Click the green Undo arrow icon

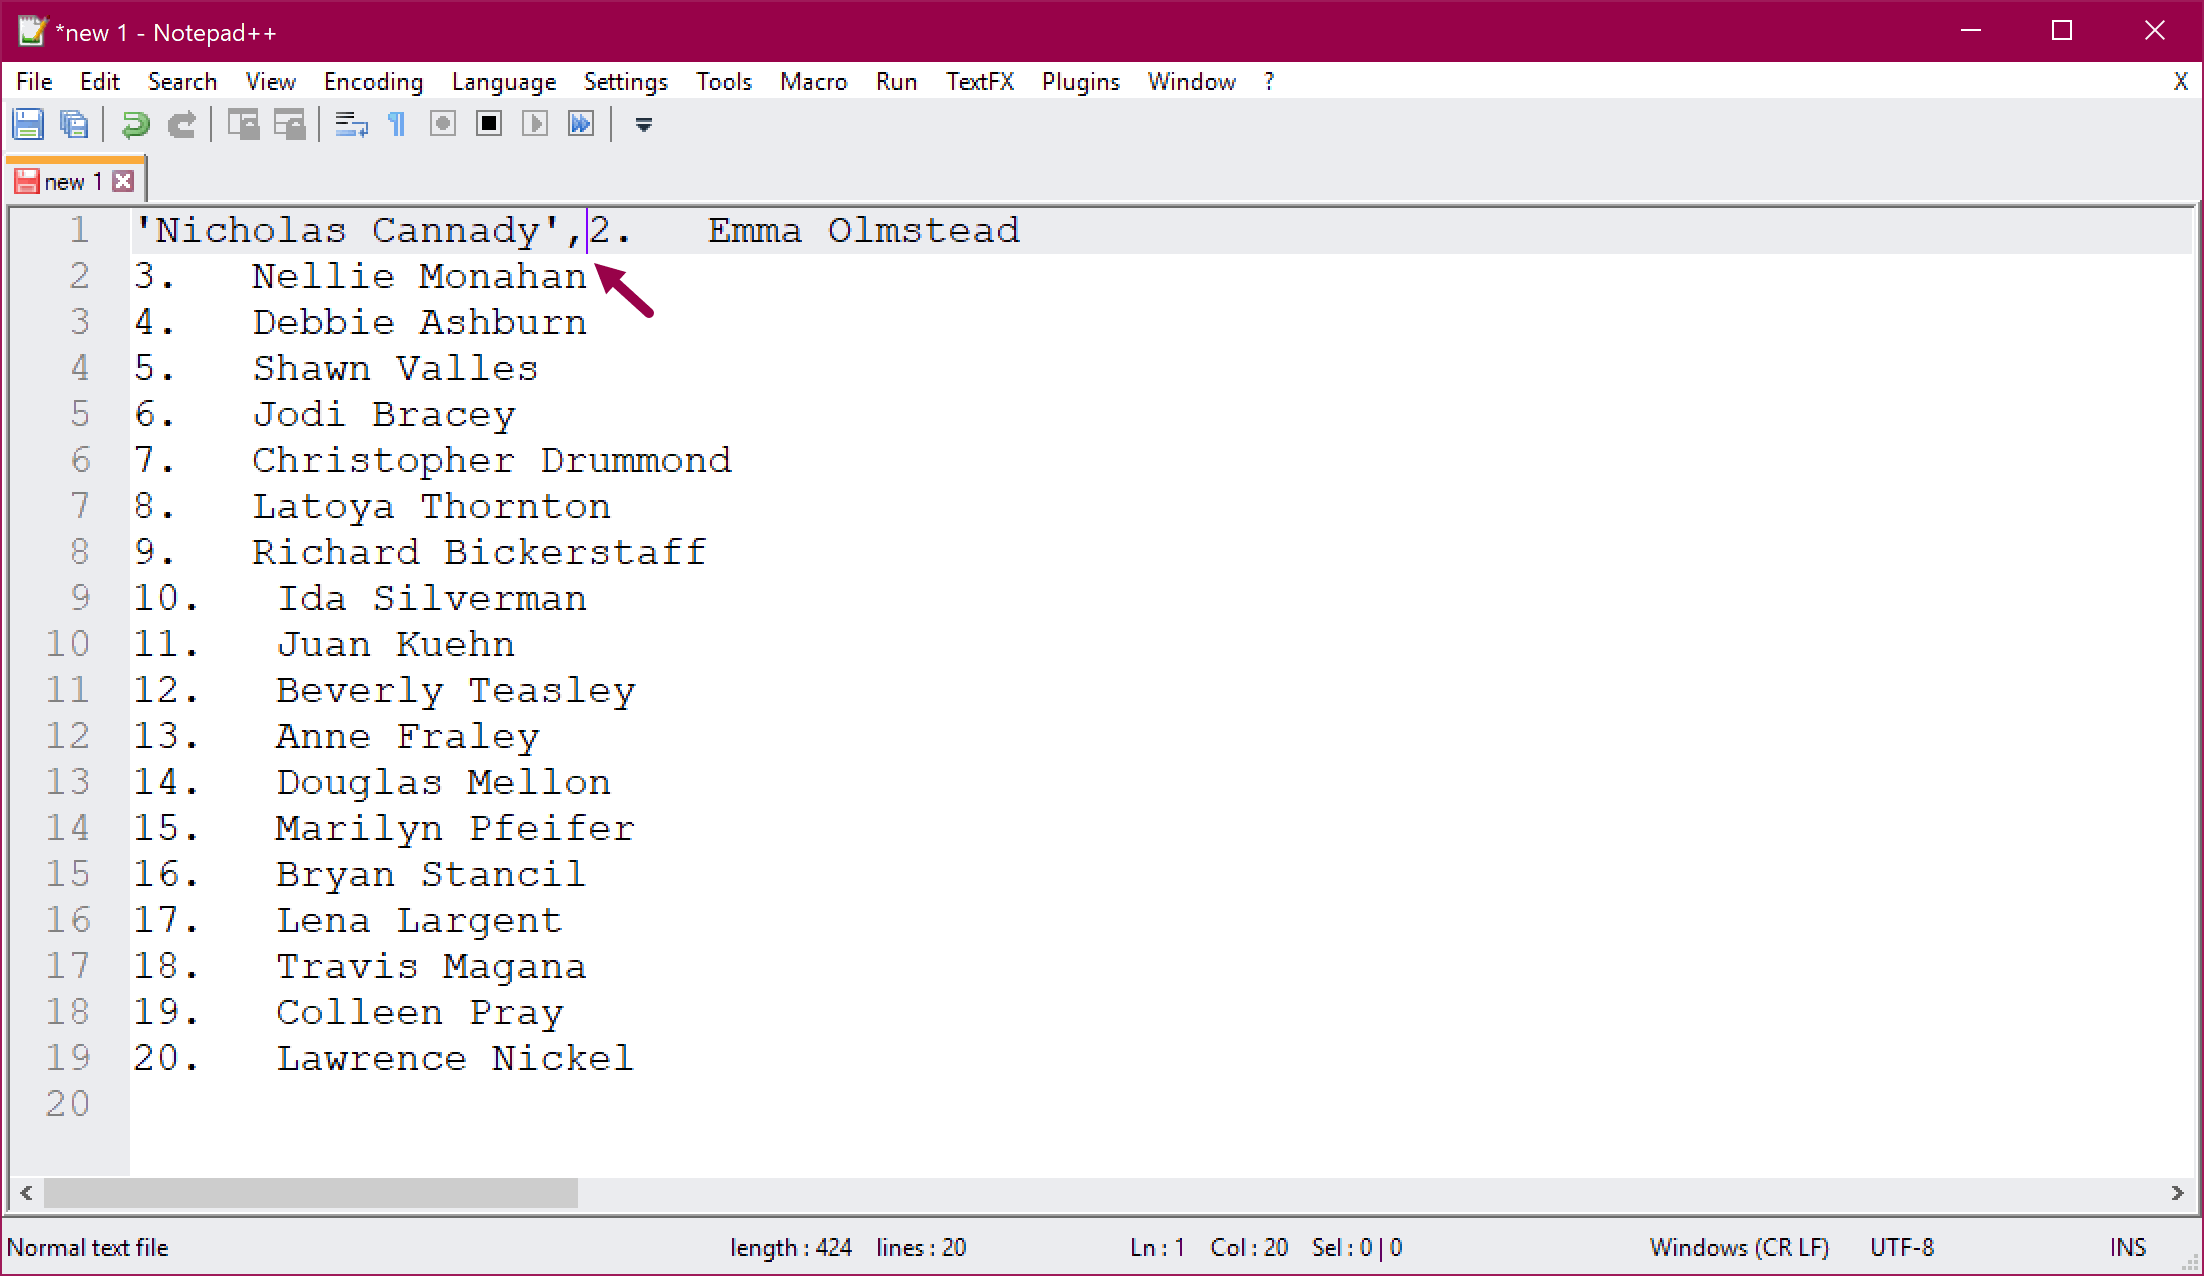click(x=135, y=124)
